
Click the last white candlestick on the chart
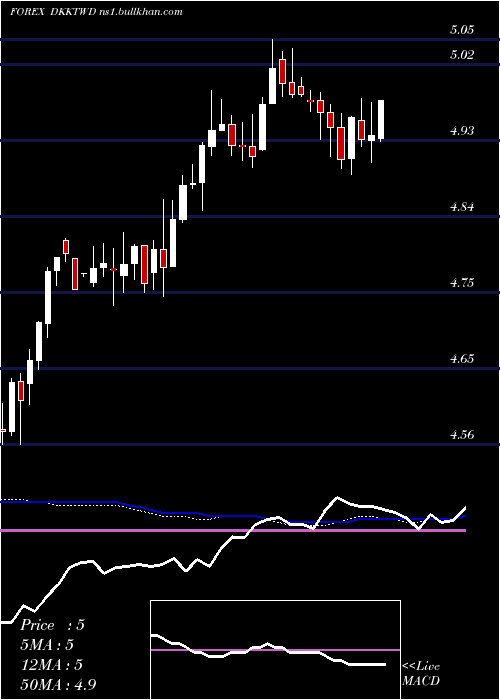[x=381, y=120]
